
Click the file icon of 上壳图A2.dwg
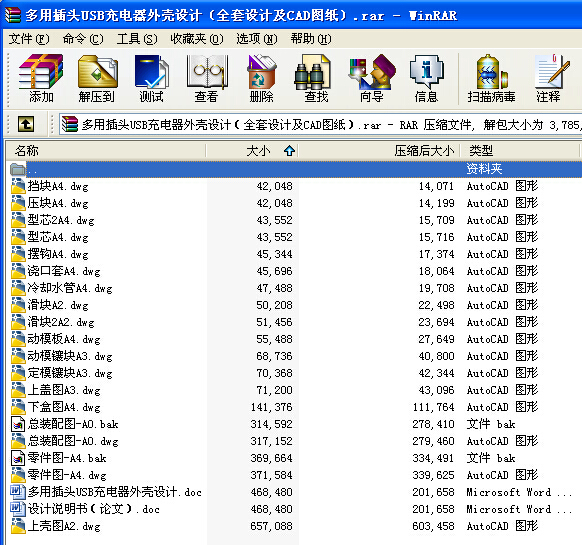pos(18,526)
